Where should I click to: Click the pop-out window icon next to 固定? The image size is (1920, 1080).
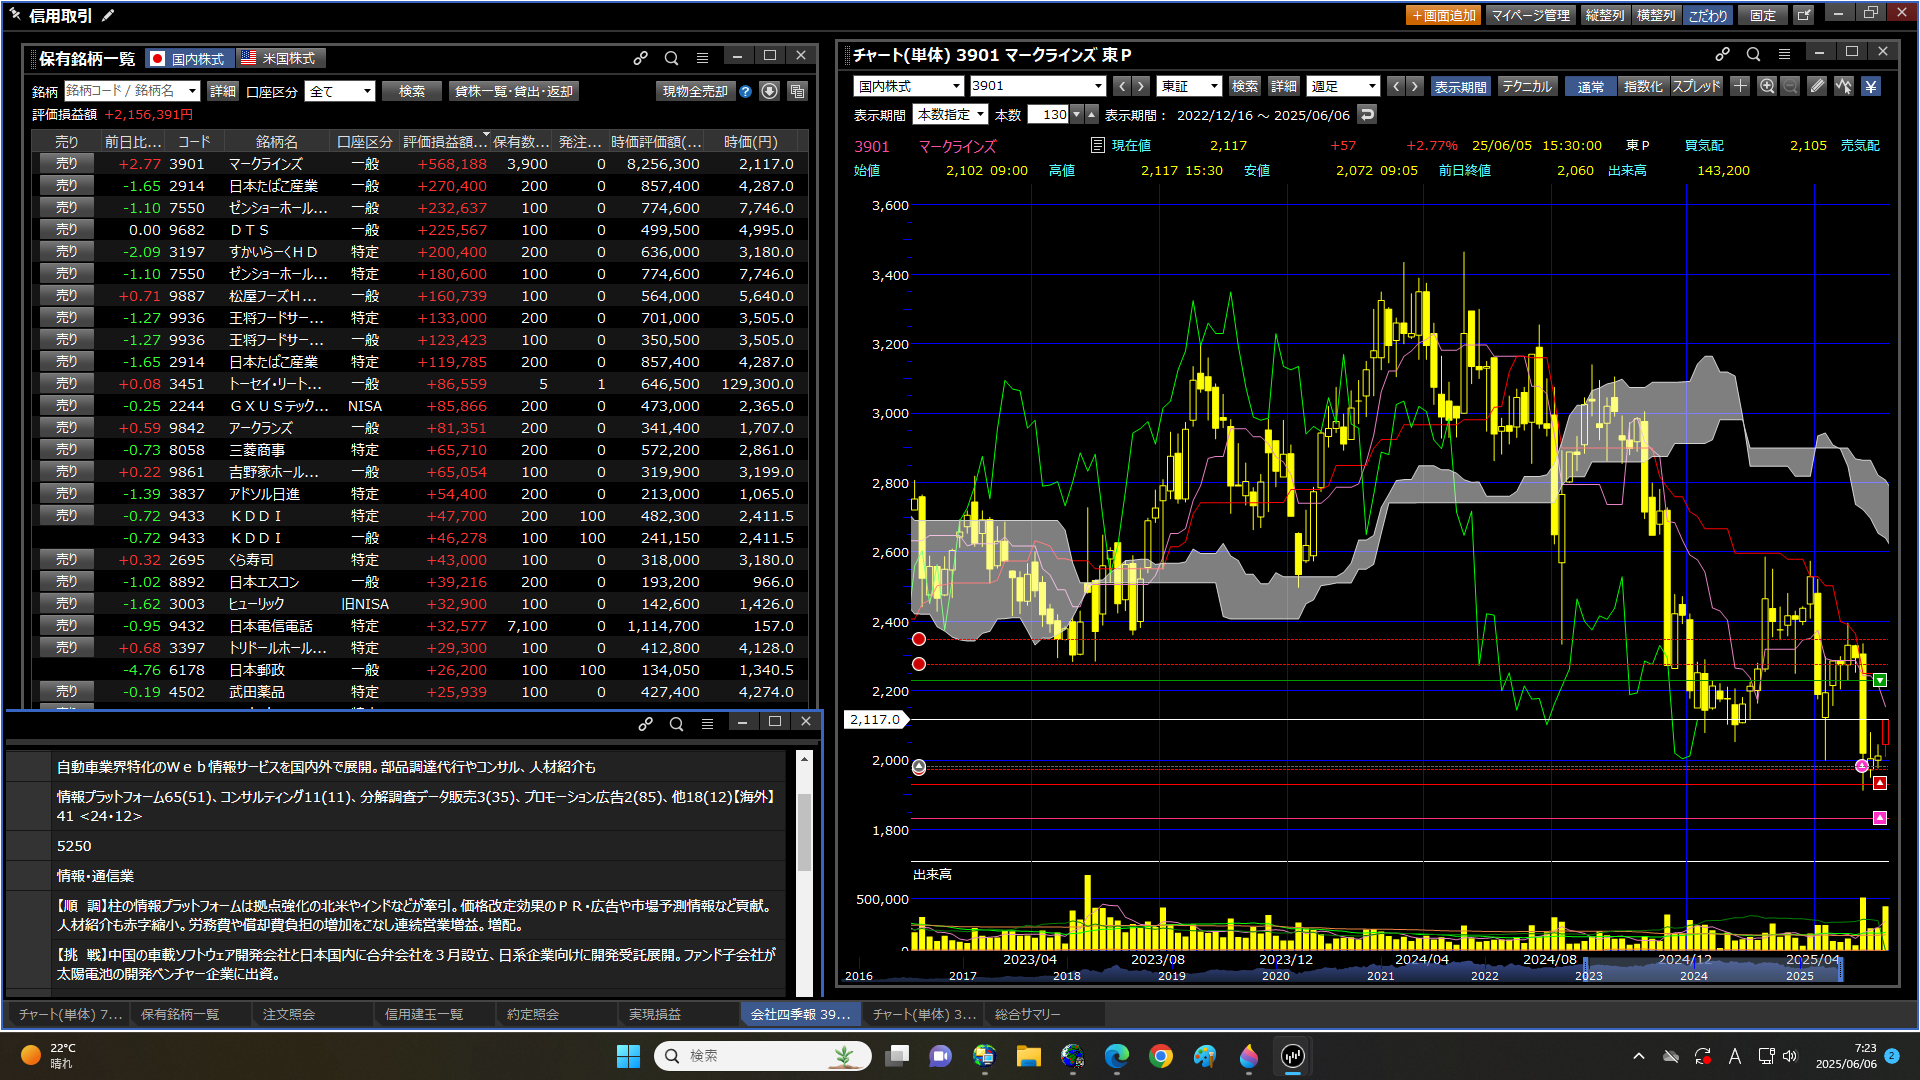click(1803, 15)
